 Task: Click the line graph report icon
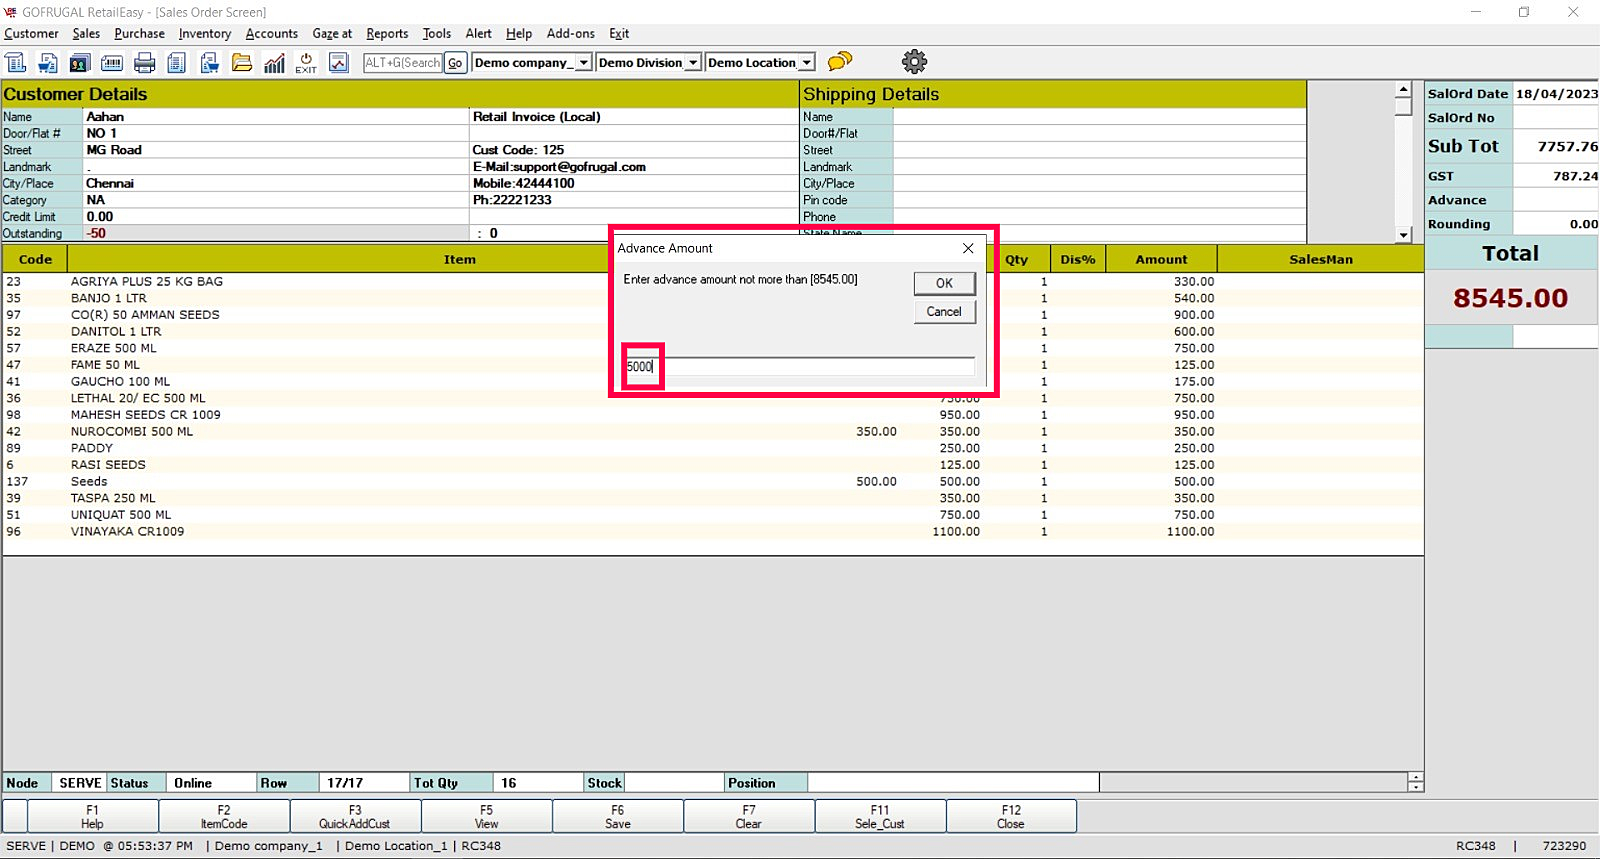[339, 62]
